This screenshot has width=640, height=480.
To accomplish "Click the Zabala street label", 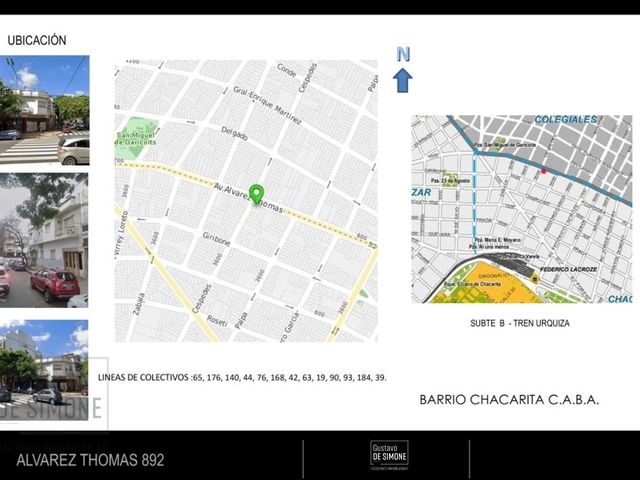I will point(138,304).
